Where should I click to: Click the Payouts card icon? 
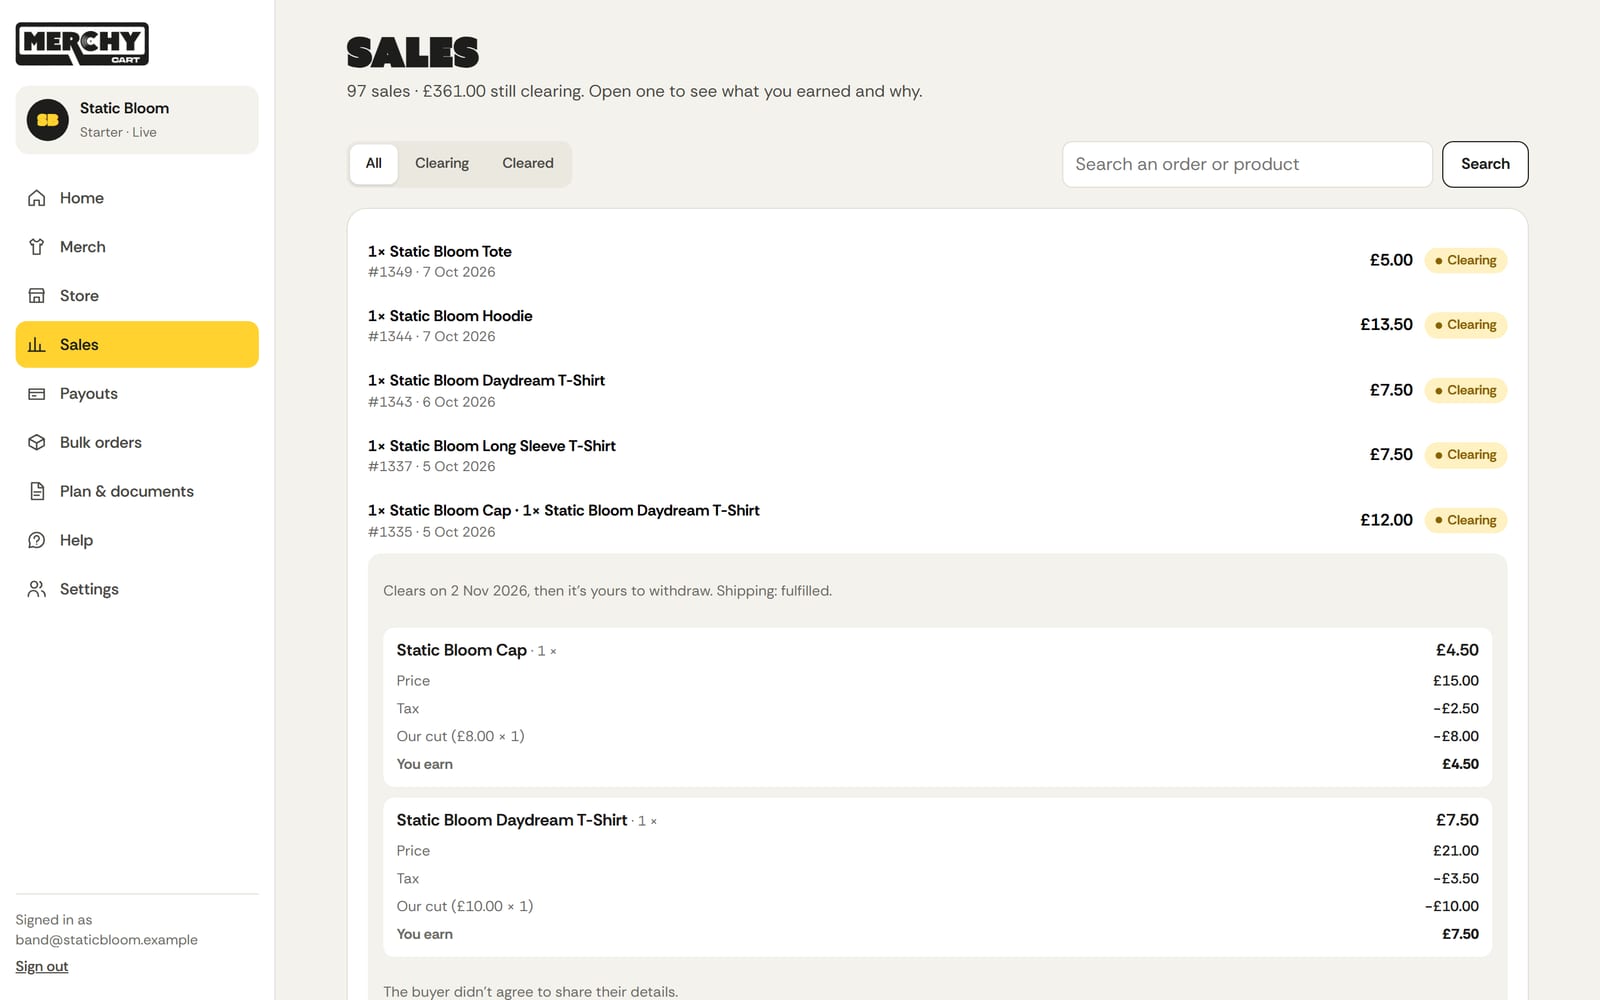click(37, 394)
